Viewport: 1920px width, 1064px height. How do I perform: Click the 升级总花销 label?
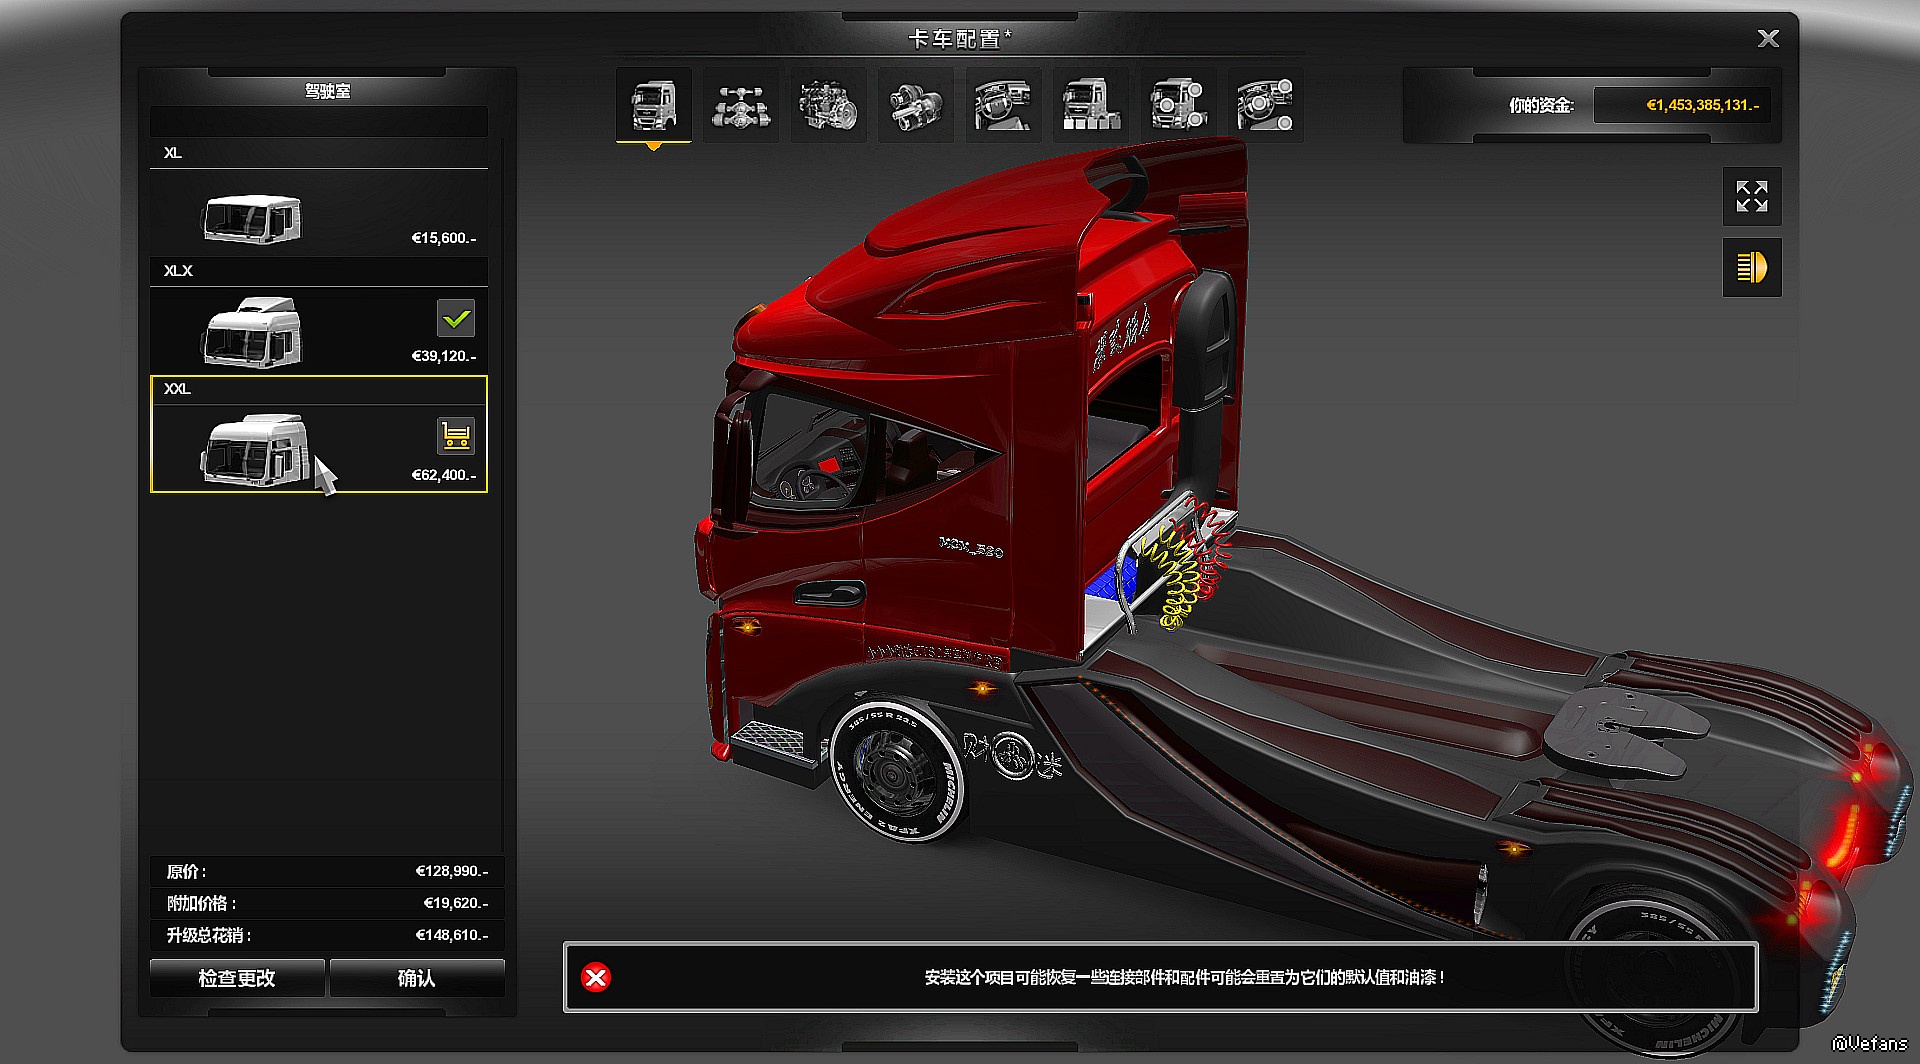click(209, 936)
